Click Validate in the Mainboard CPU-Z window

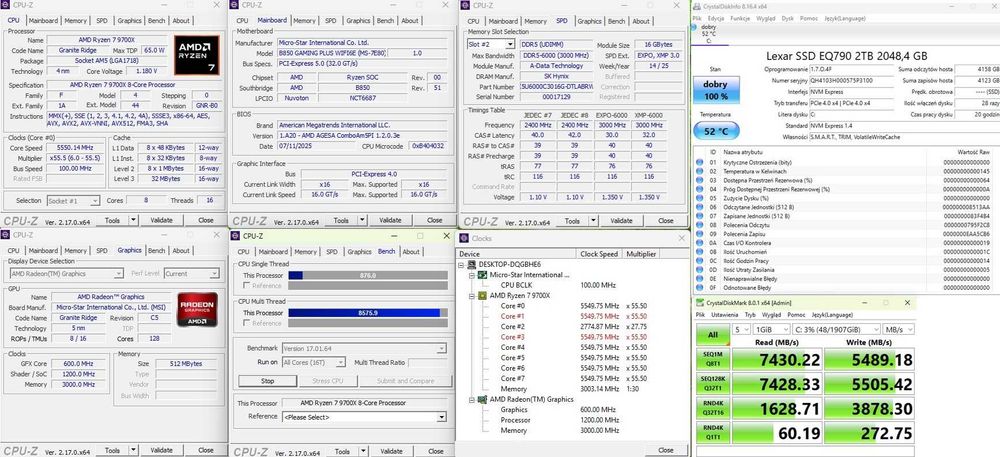pyautogui.click(x=390, y=220)
